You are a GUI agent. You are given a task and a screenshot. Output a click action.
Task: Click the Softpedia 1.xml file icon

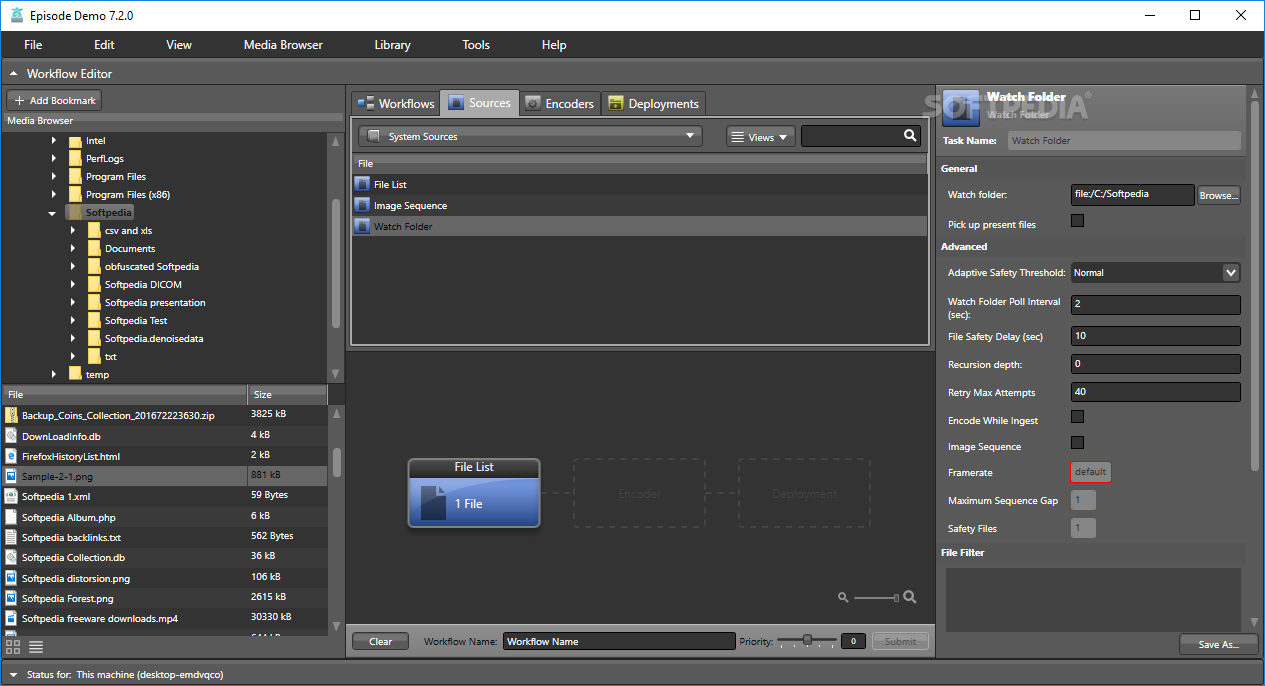coord(12,496)
